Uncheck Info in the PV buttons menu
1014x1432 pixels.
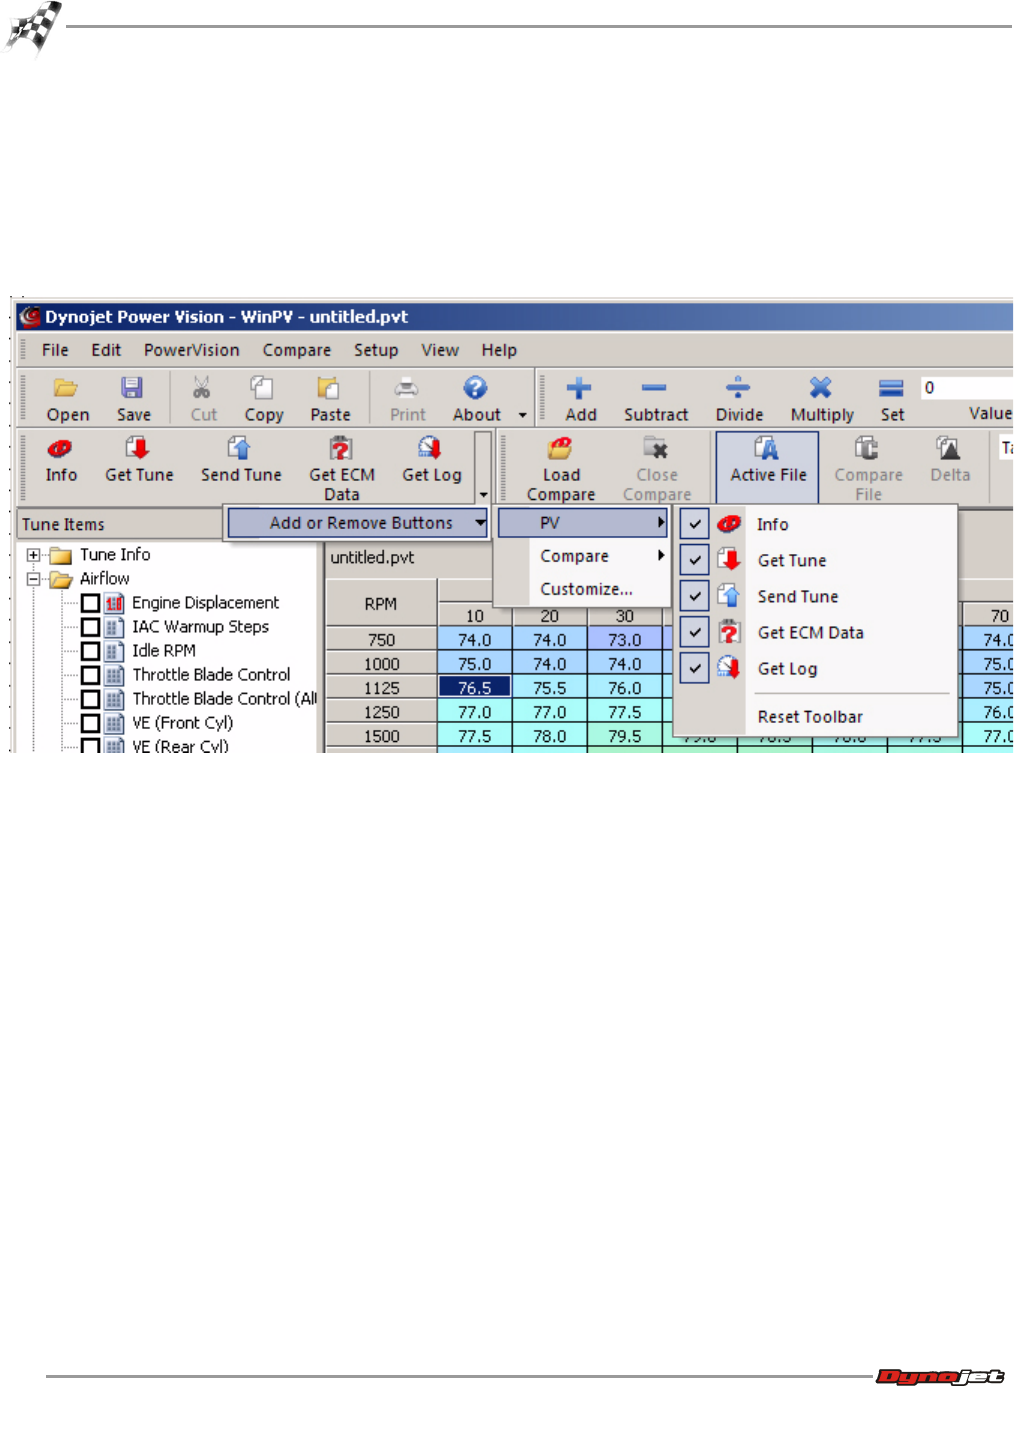click(x=695, y=524)
